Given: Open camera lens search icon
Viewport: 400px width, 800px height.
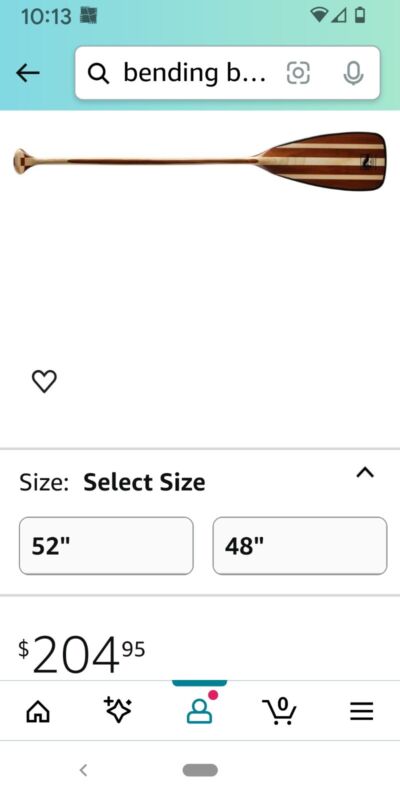Looking at the screenshot, I should (x=298, y=73).
